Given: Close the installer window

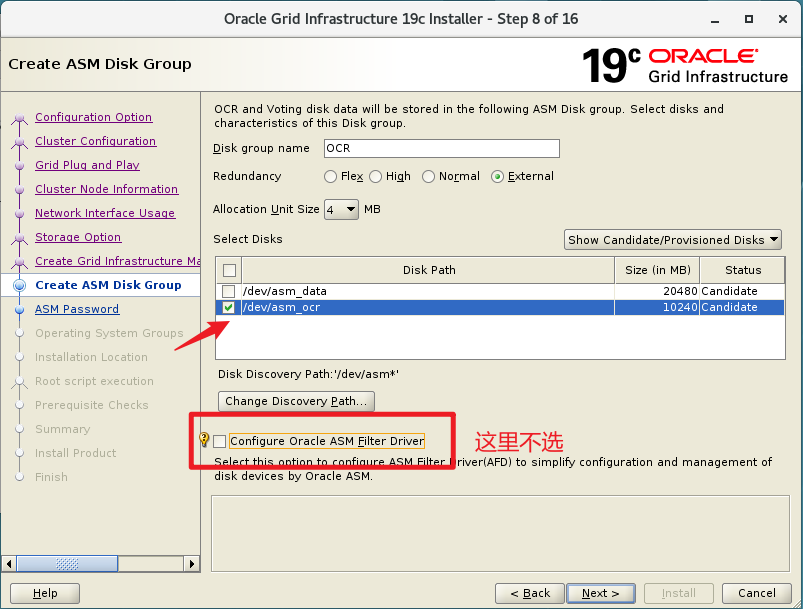Looking at the screenshot, I should [783, 19].
